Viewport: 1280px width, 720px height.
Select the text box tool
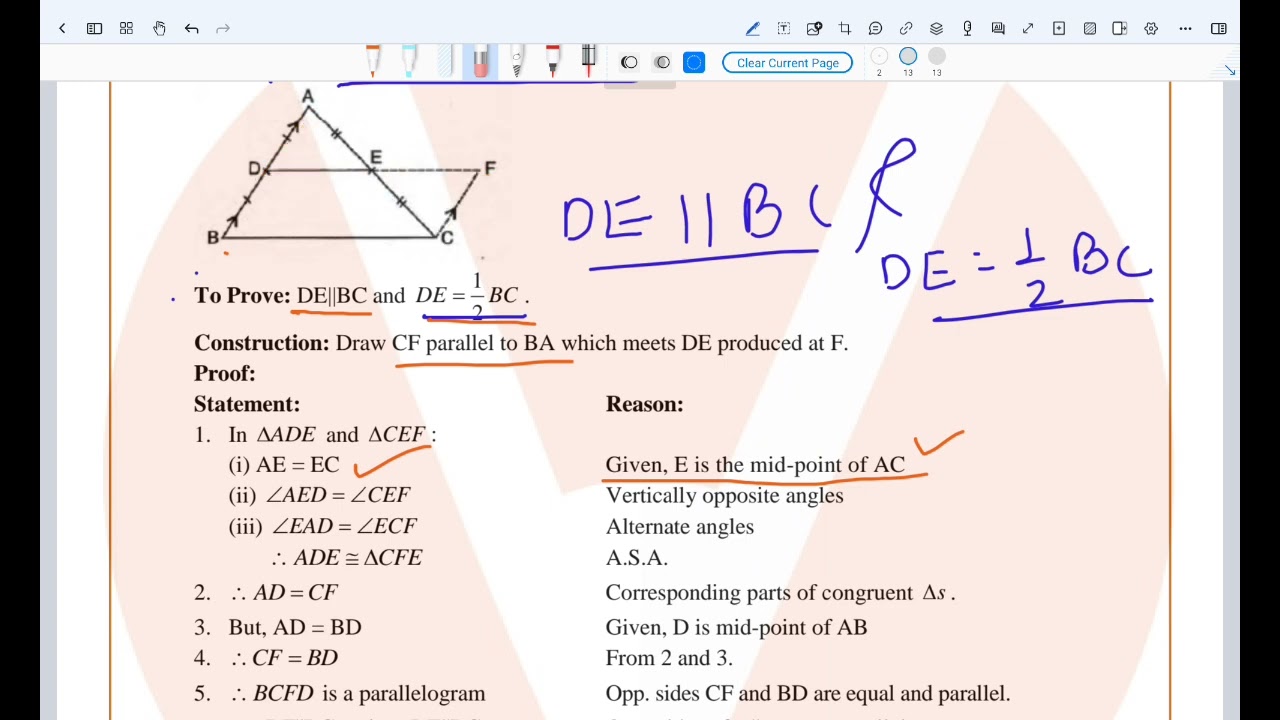tap(783, 29)
